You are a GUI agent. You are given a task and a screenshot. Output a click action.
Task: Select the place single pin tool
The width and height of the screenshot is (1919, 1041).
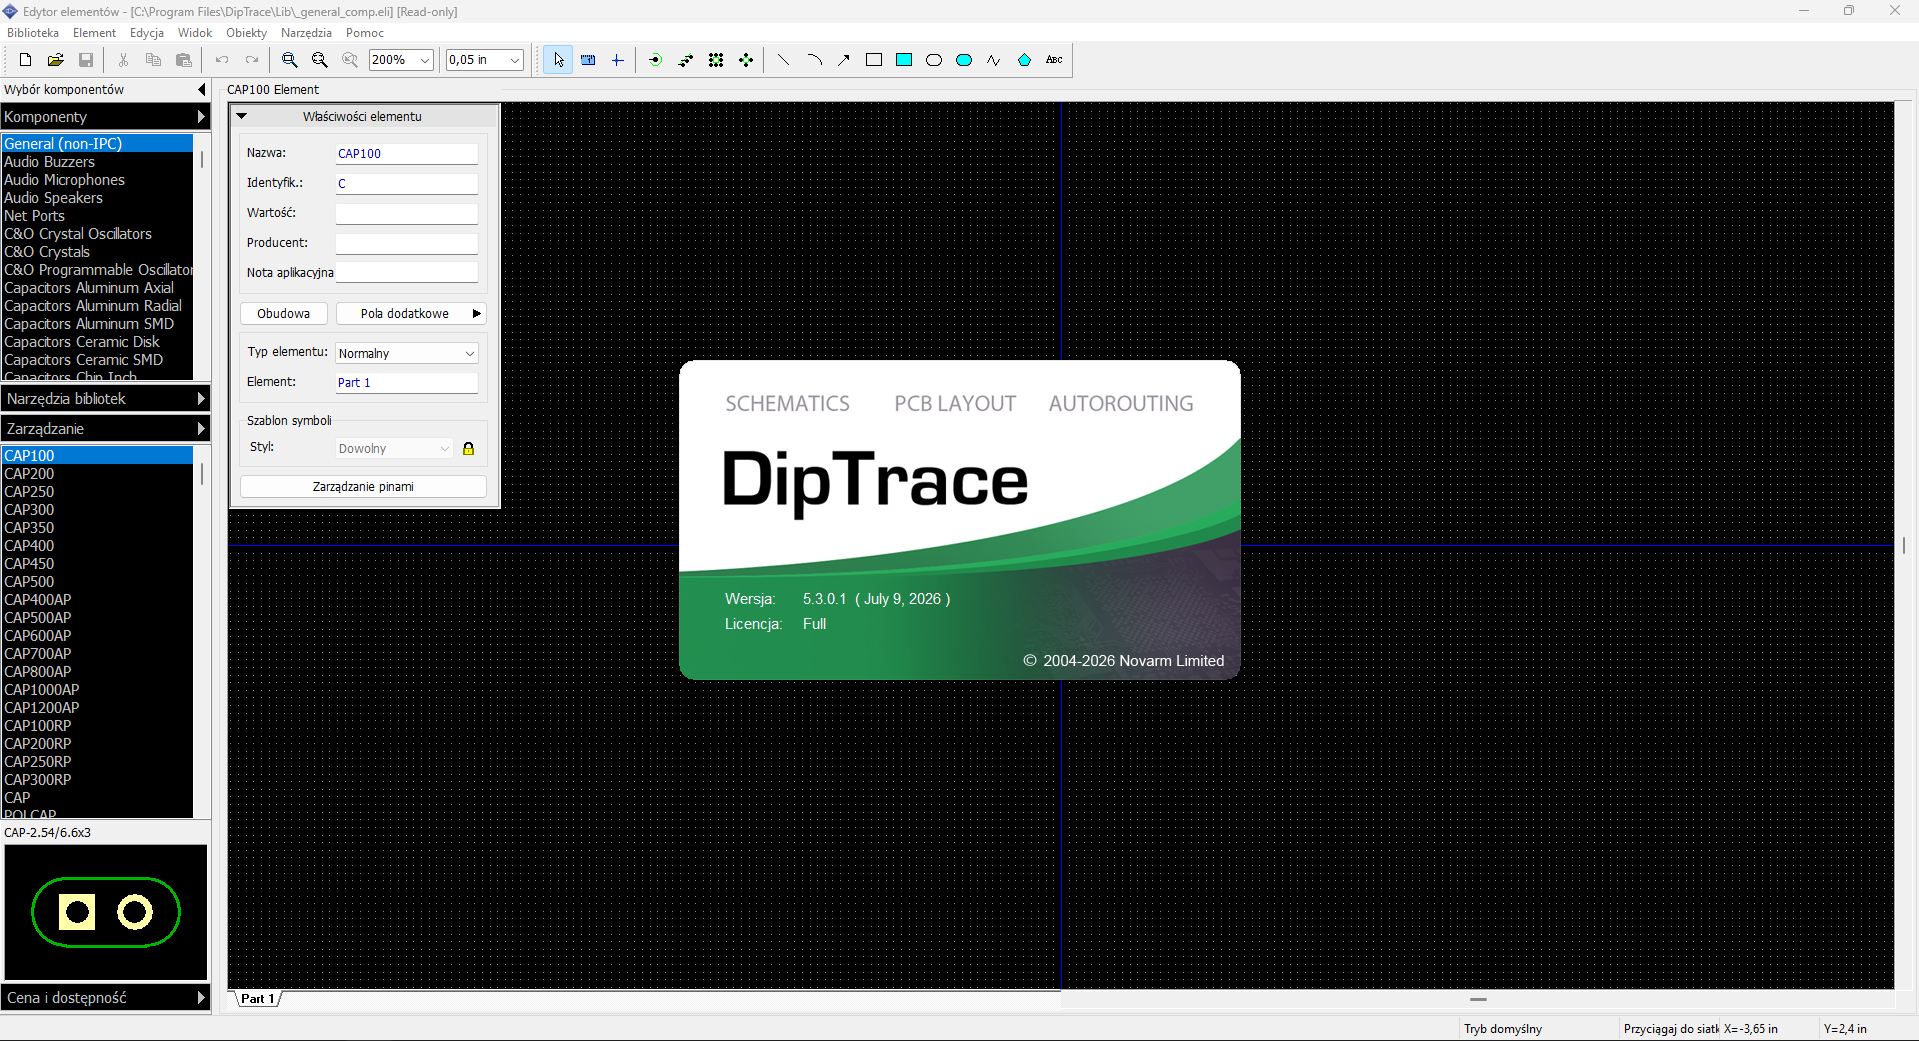tap(655, 60)
